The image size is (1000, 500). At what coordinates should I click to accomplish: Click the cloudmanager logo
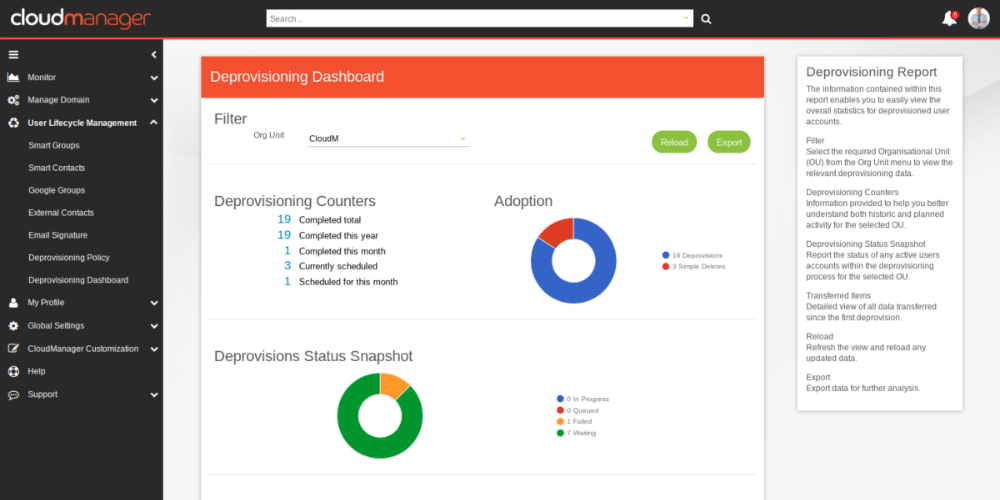(x=80, y=18)
